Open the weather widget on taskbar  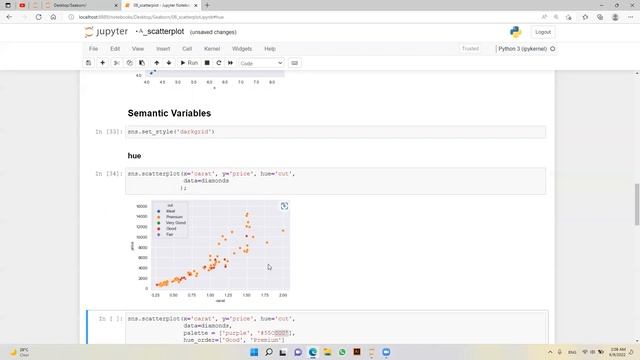point(19,352)
